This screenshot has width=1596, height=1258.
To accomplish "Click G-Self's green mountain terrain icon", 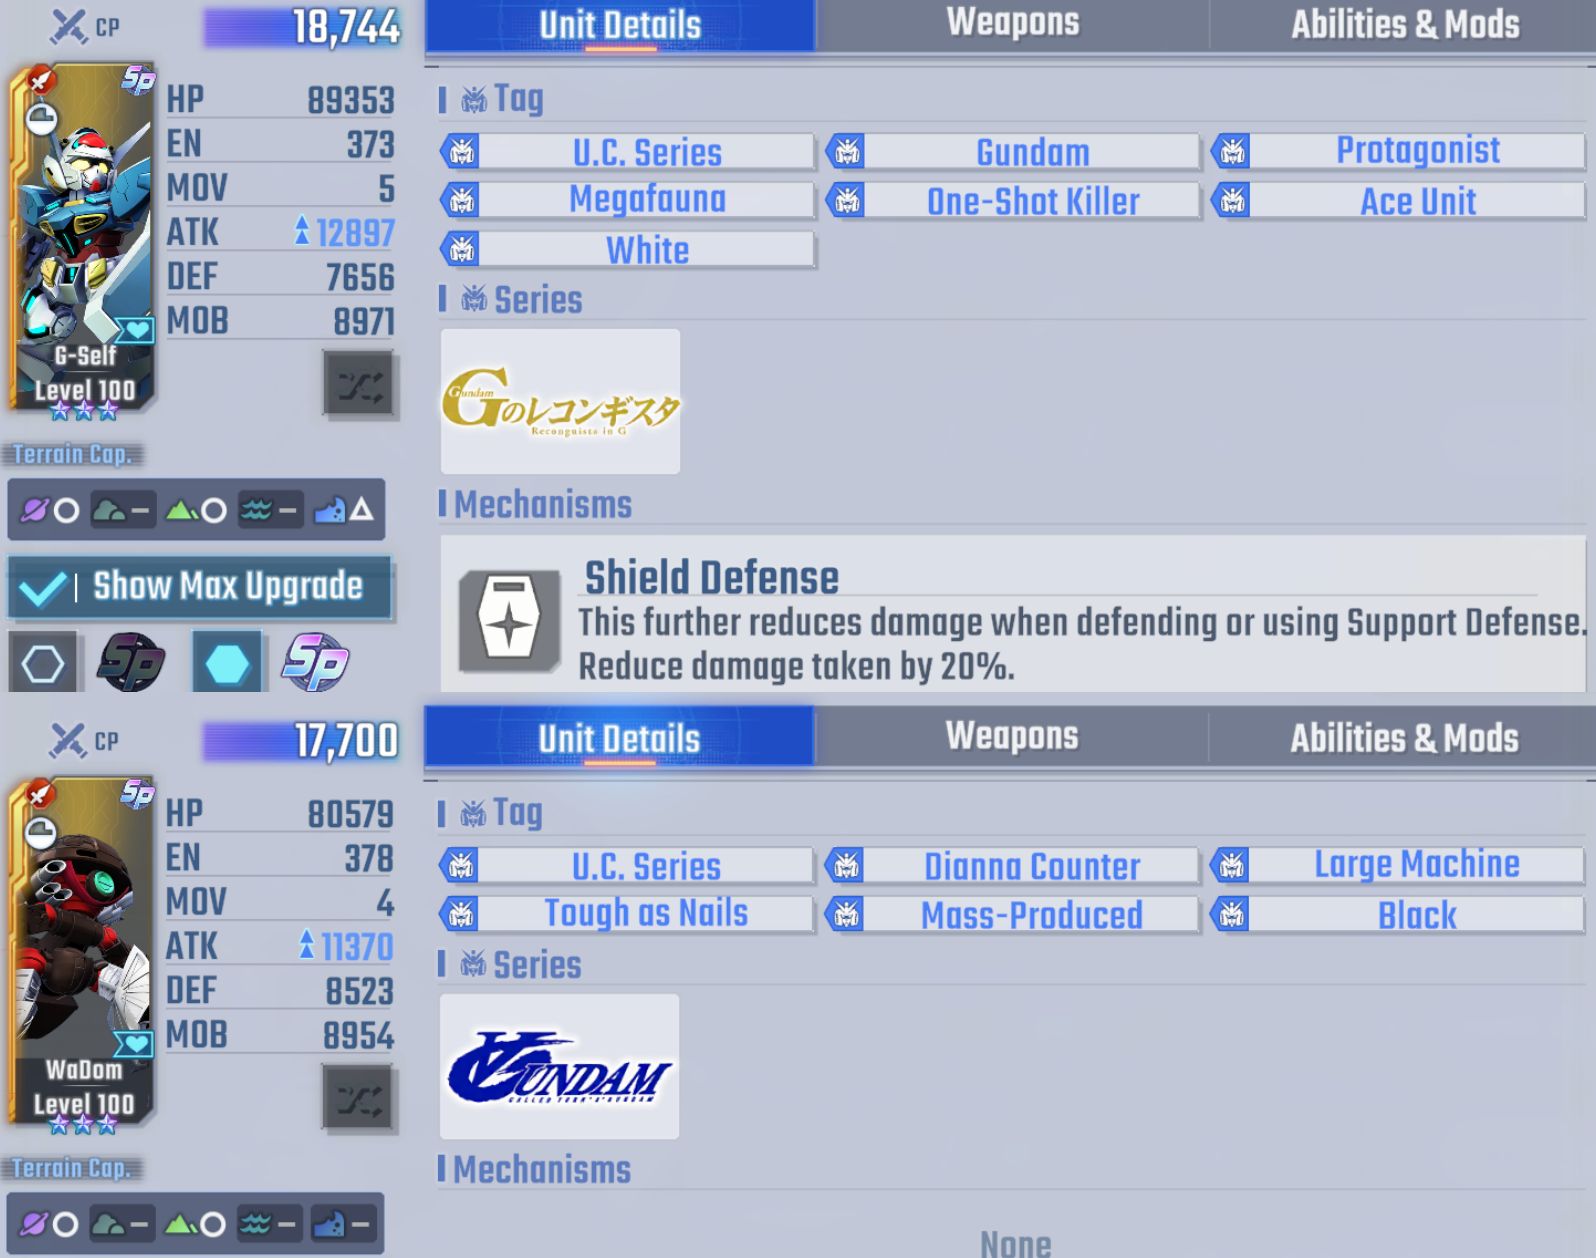I will (x=181, y=510).
